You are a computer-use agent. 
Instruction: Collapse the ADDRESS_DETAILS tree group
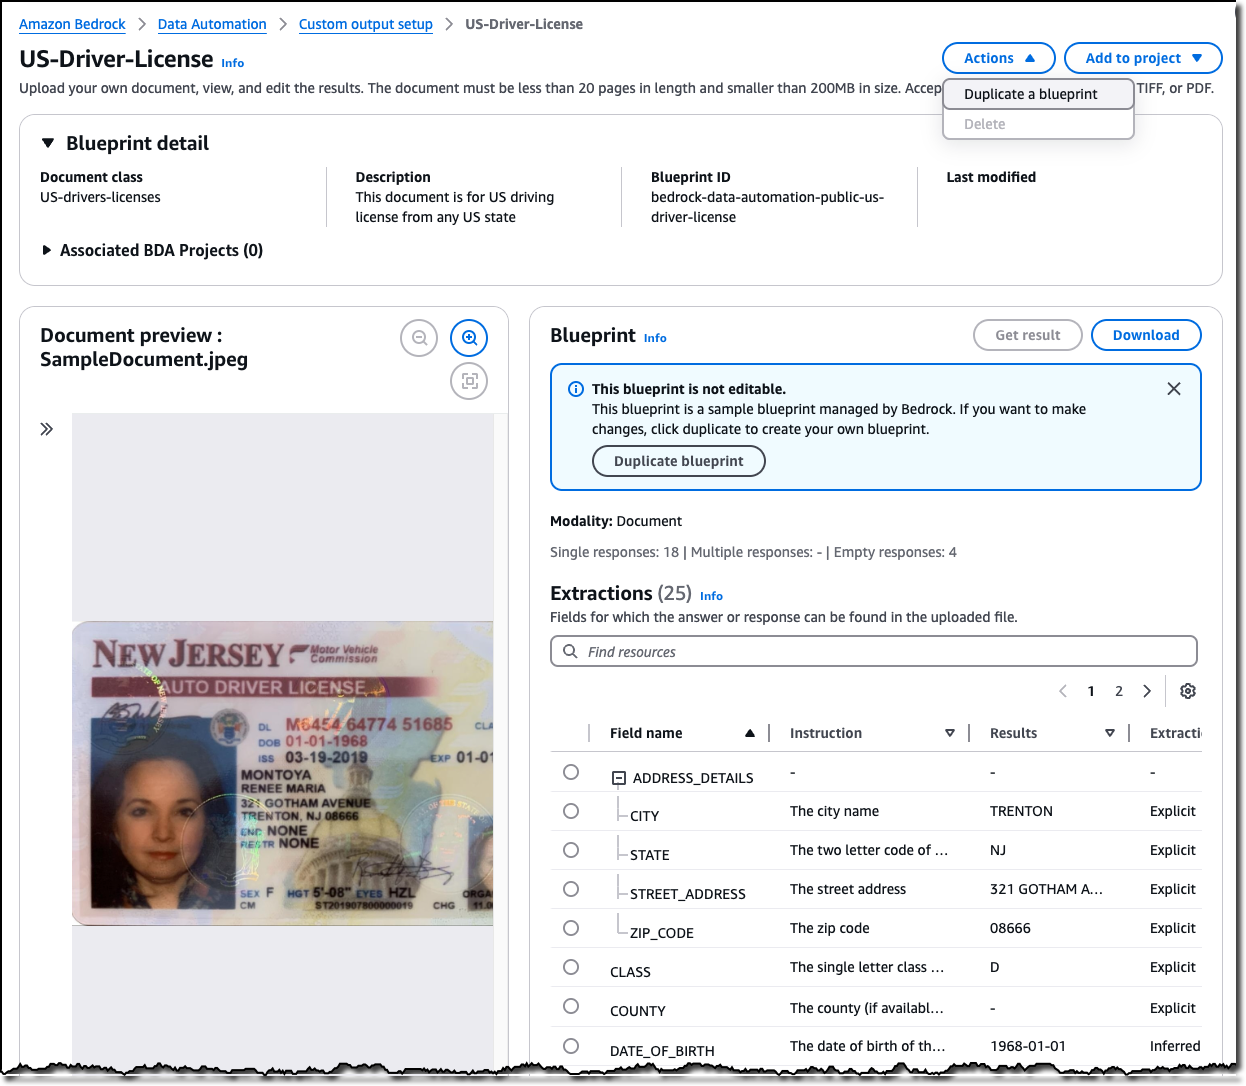click(619, 778)
